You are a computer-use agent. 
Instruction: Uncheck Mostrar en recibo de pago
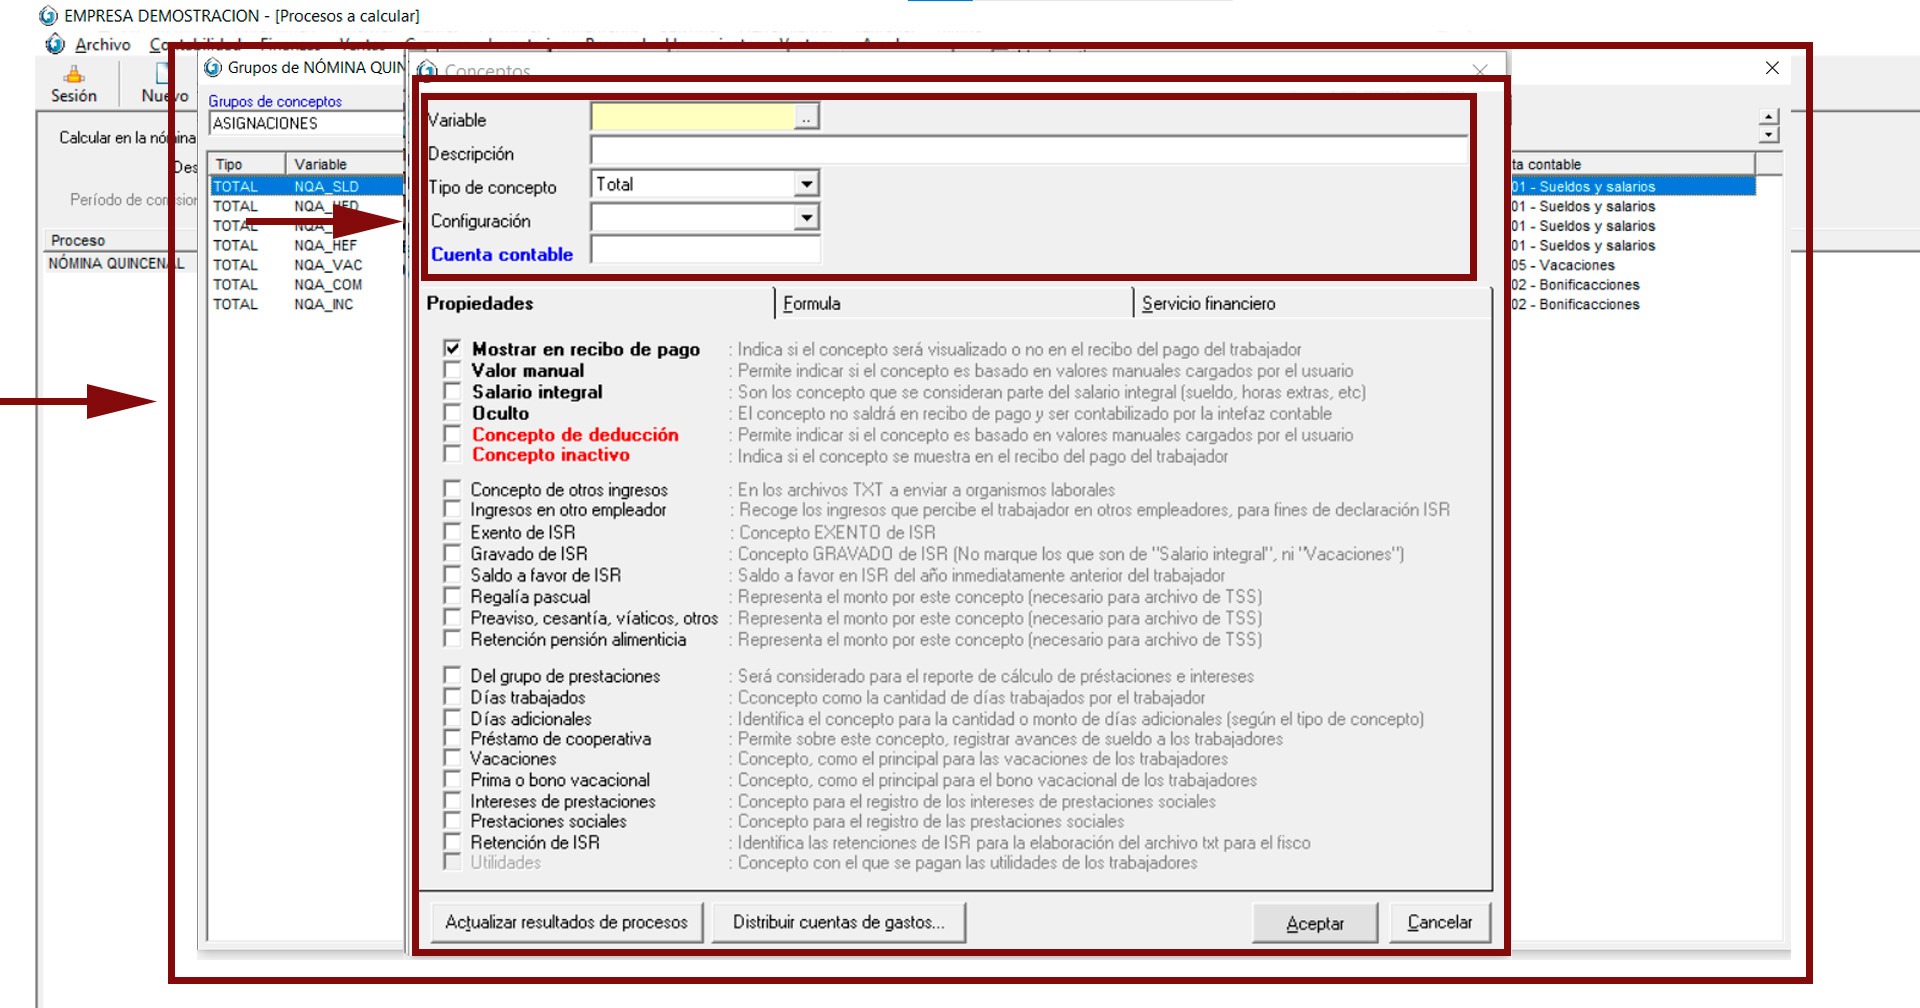point(453,349)
